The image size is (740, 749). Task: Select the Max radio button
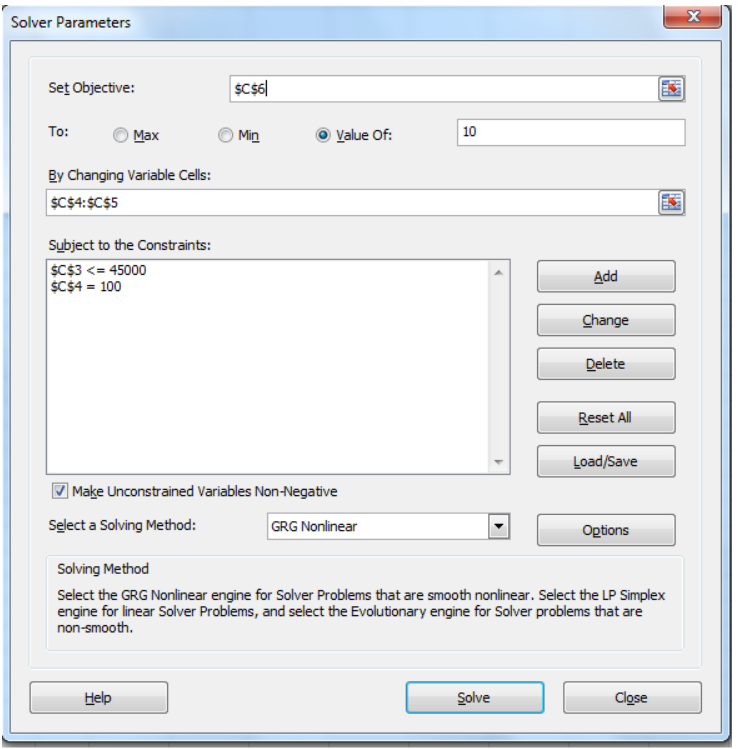coord(120,135)
